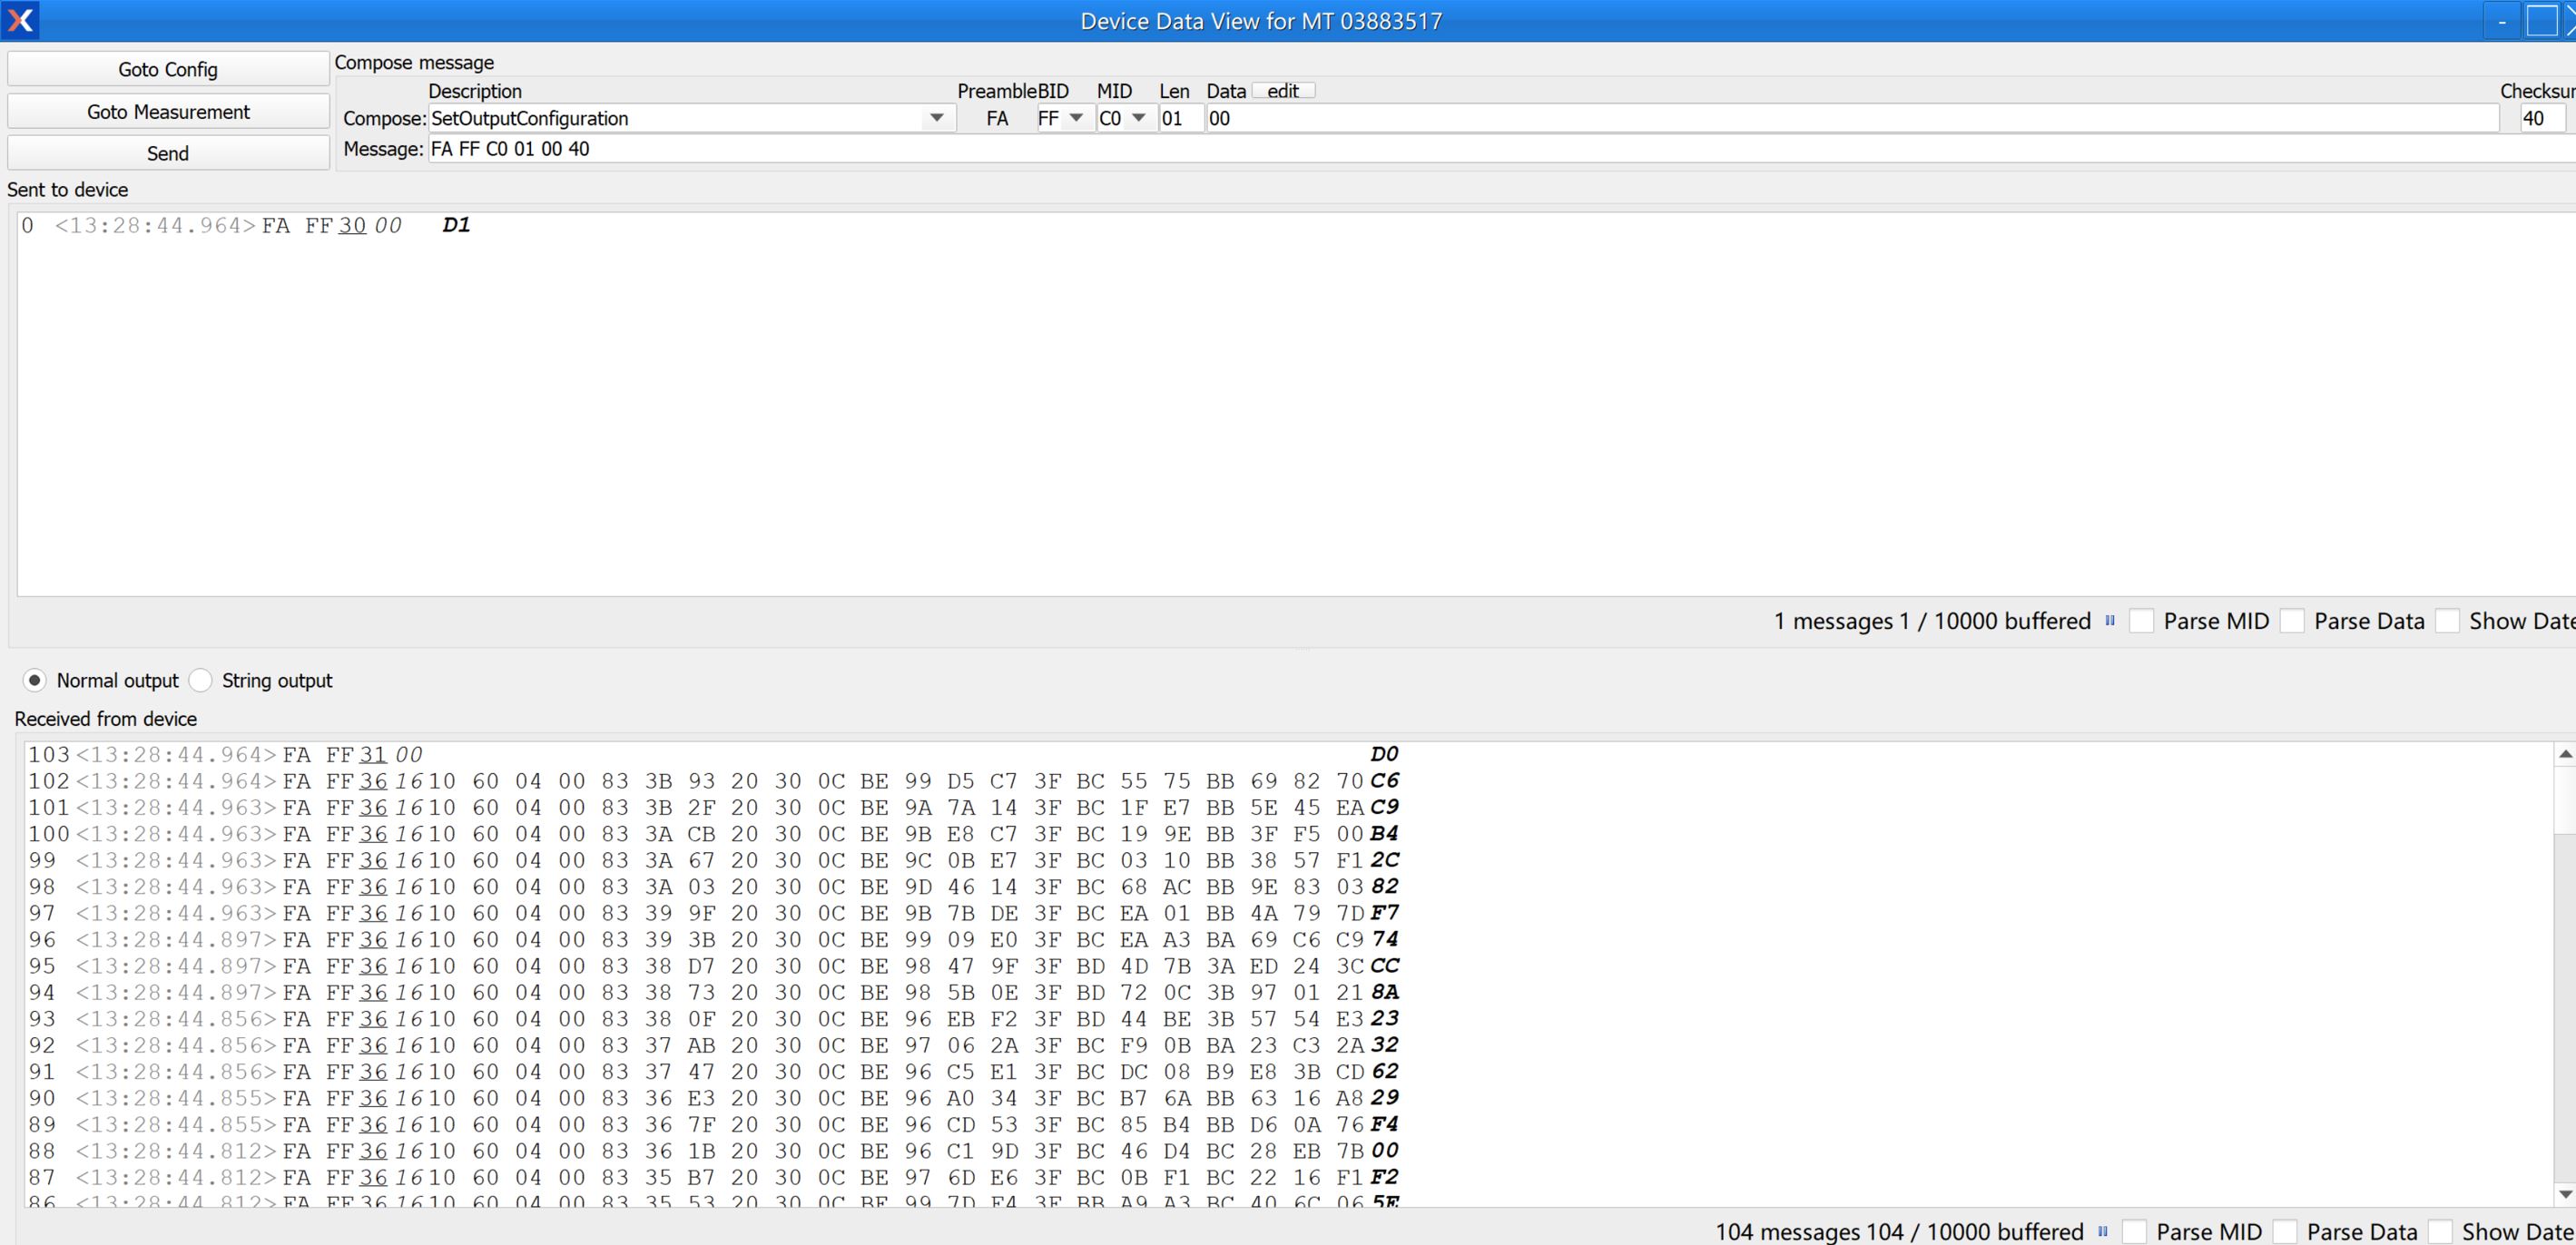
Task: Click the '1 messages 1 / 10000 buffered' status
Action: 1932,621
